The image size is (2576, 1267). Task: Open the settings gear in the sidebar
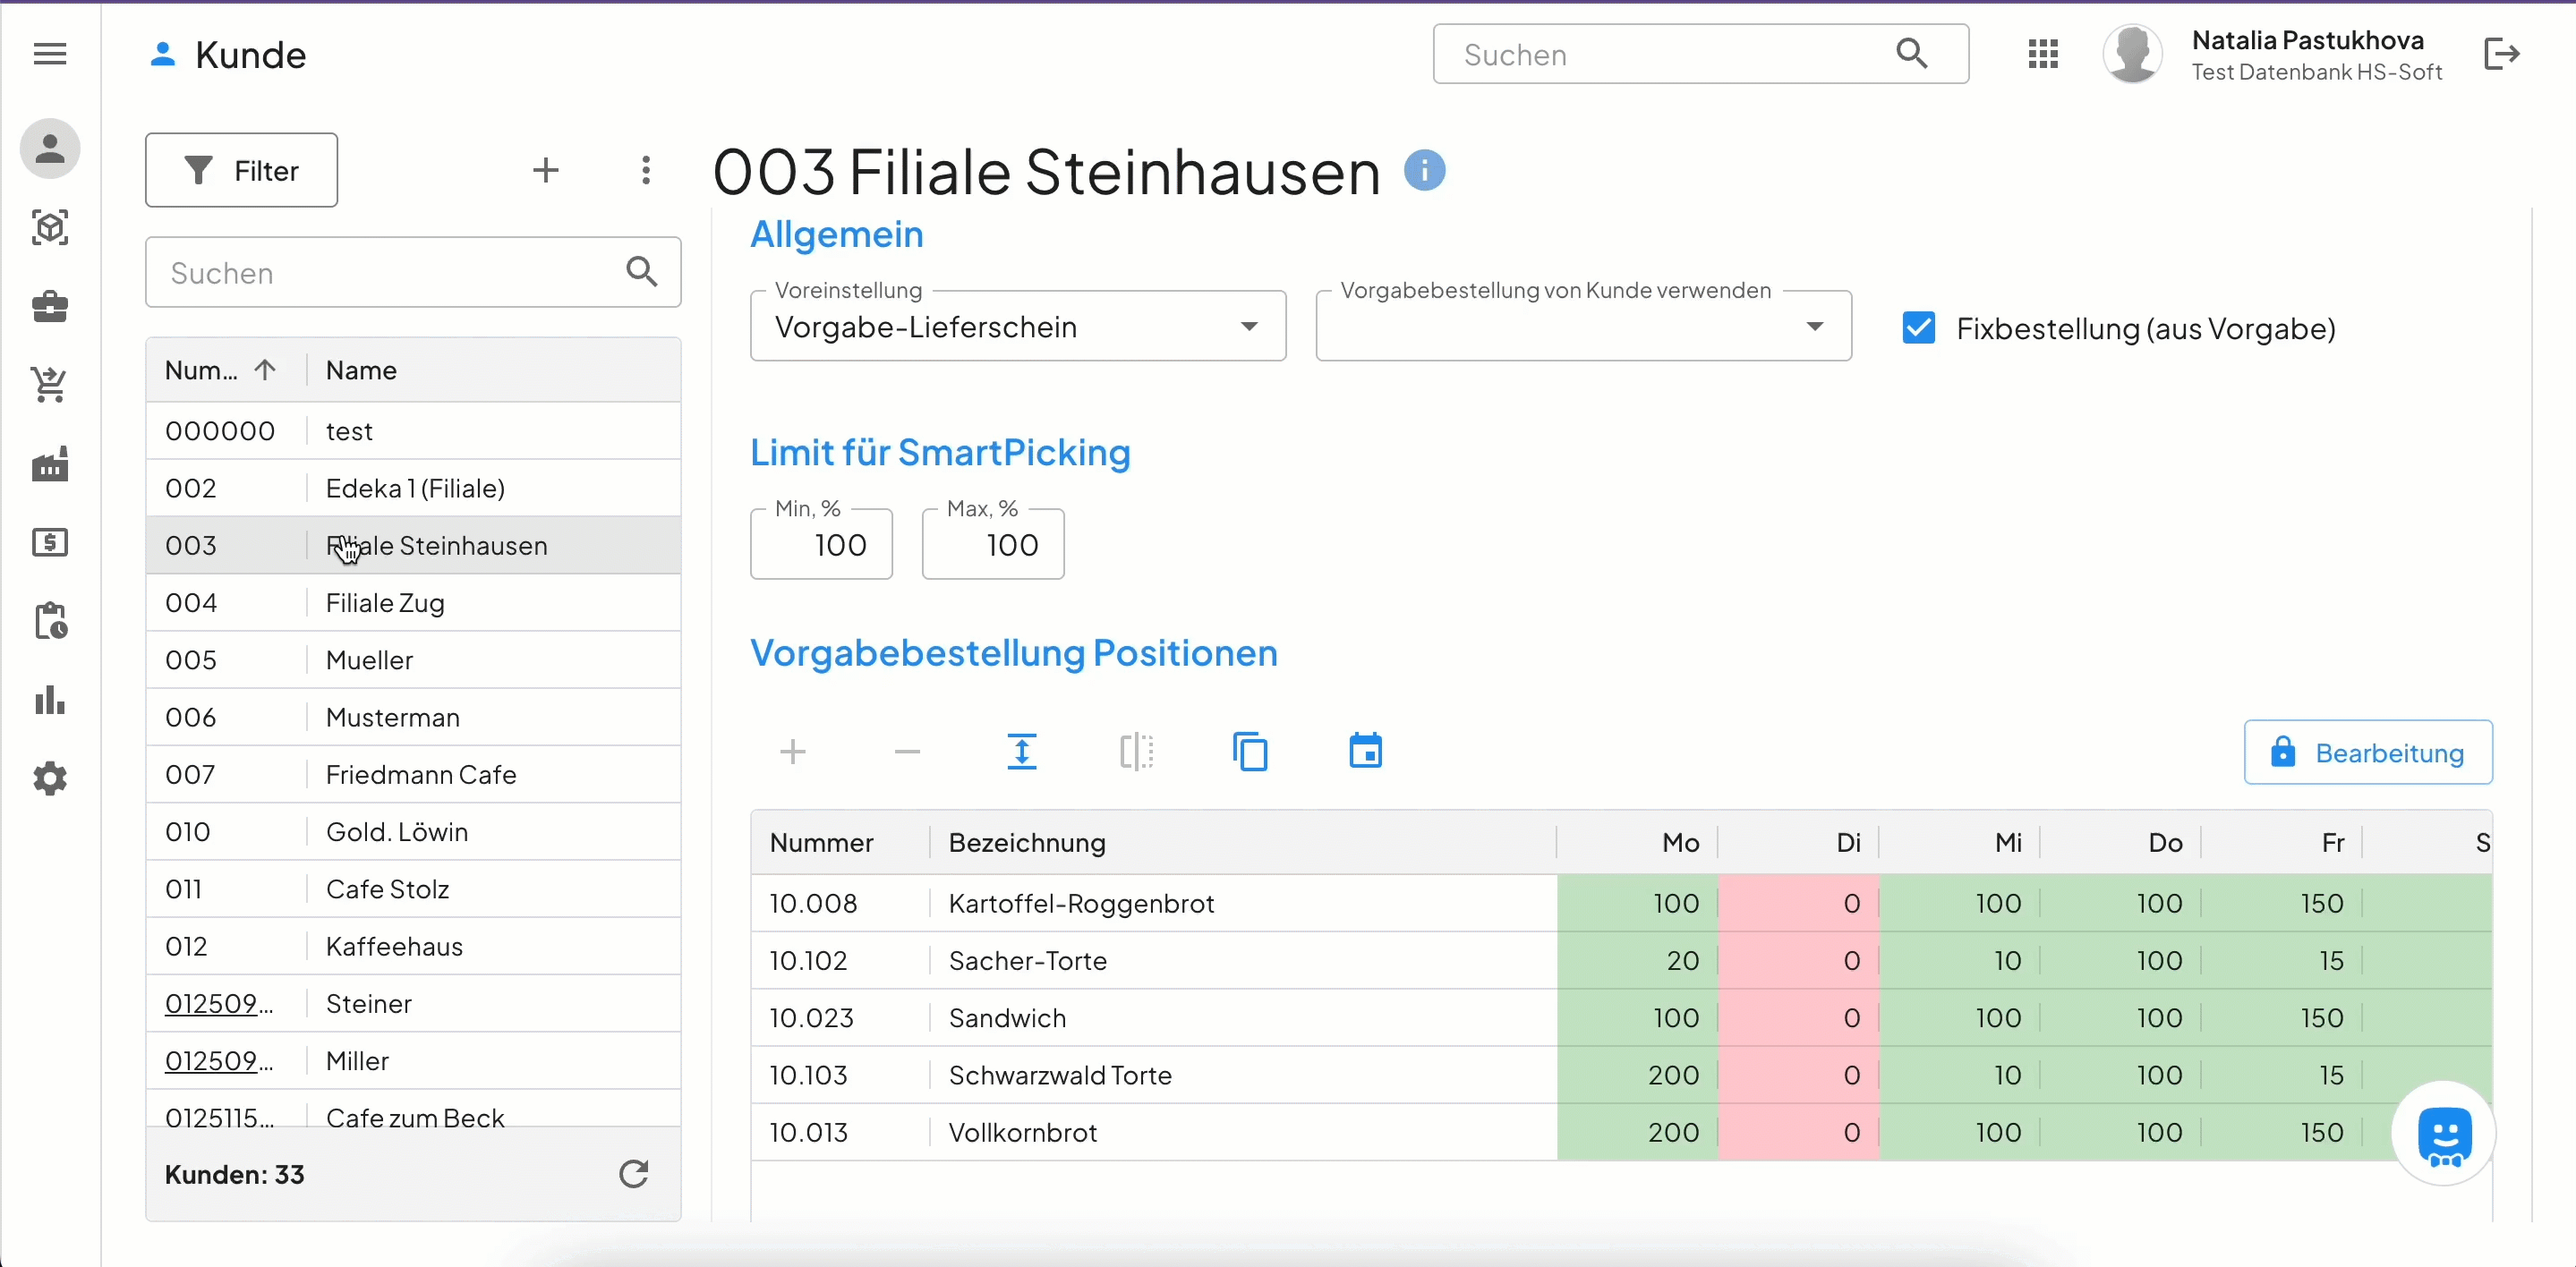coord(49,778)
